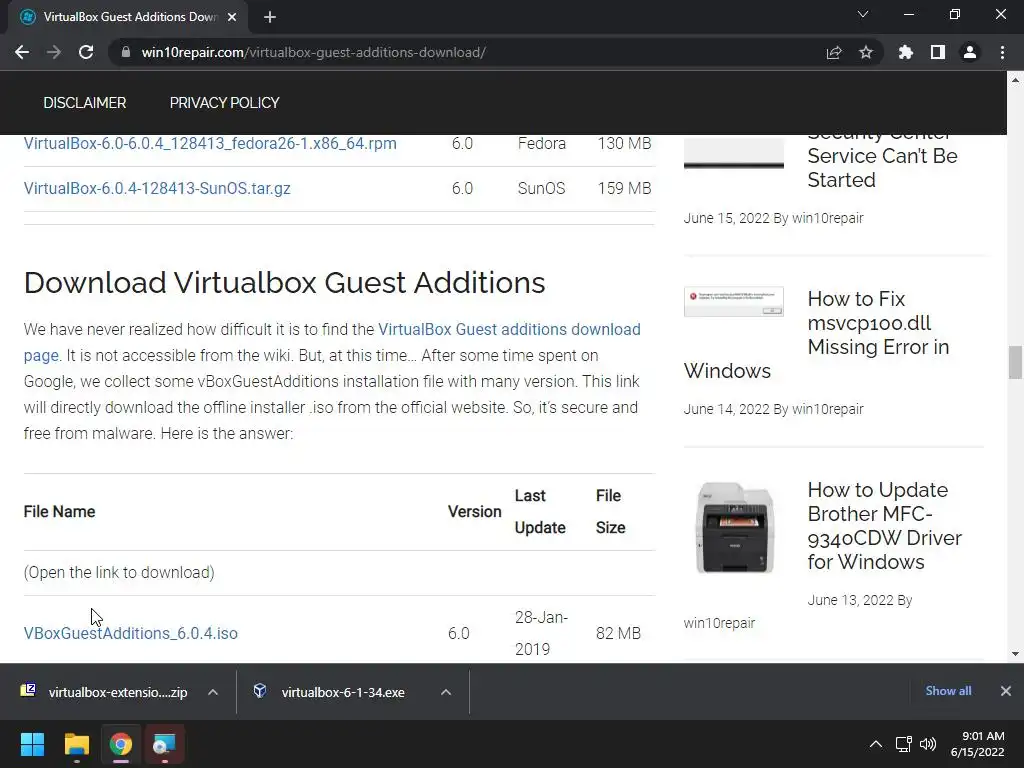Open Security Center Service article

pyautogui.click(x=882, y=156)
